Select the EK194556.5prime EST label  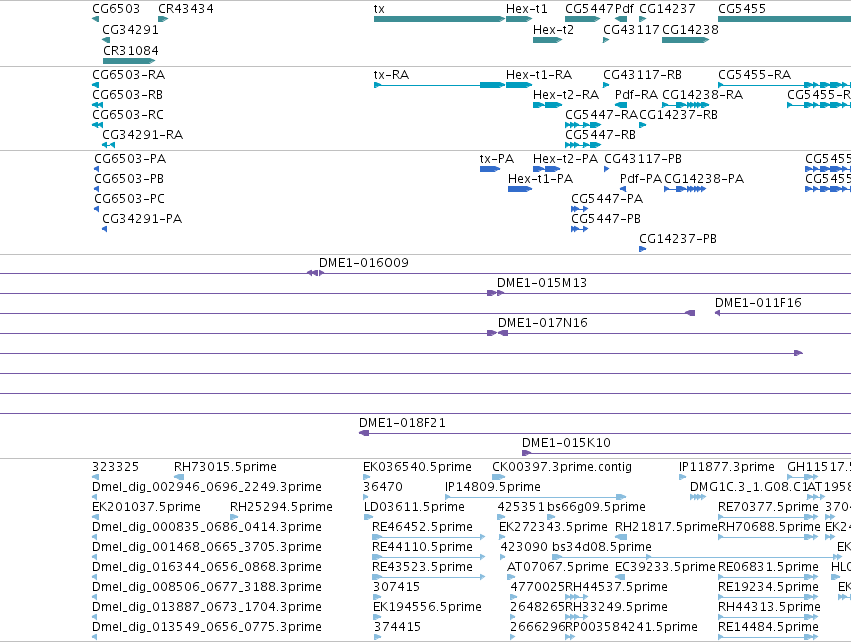[427, 607]
